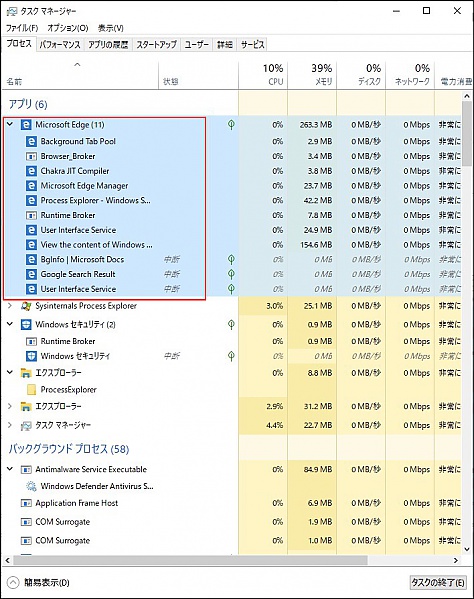The image size is (474, 599).
Task: Collapse the エクスプローラー group containing ProcessExplorer
Action: point(10,372)
